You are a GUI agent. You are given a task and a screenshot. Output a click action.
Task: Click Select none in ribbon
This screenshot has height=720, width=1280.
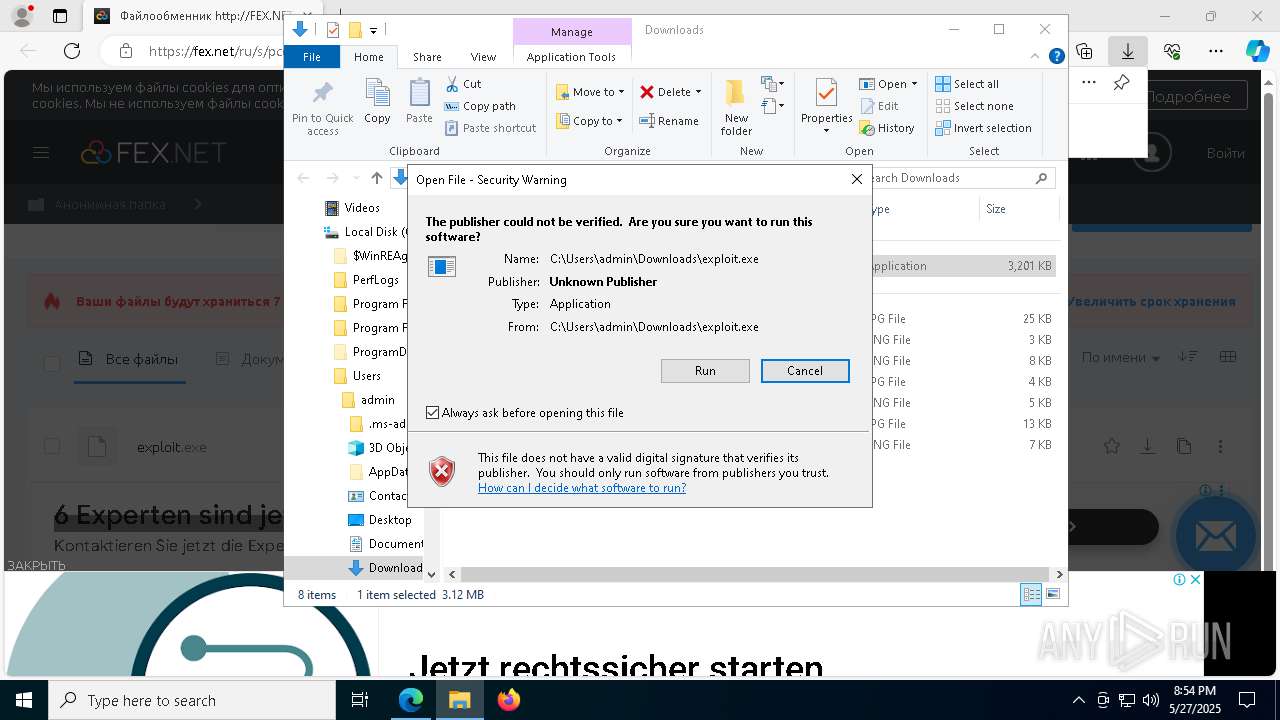click(x=974, y=106)
